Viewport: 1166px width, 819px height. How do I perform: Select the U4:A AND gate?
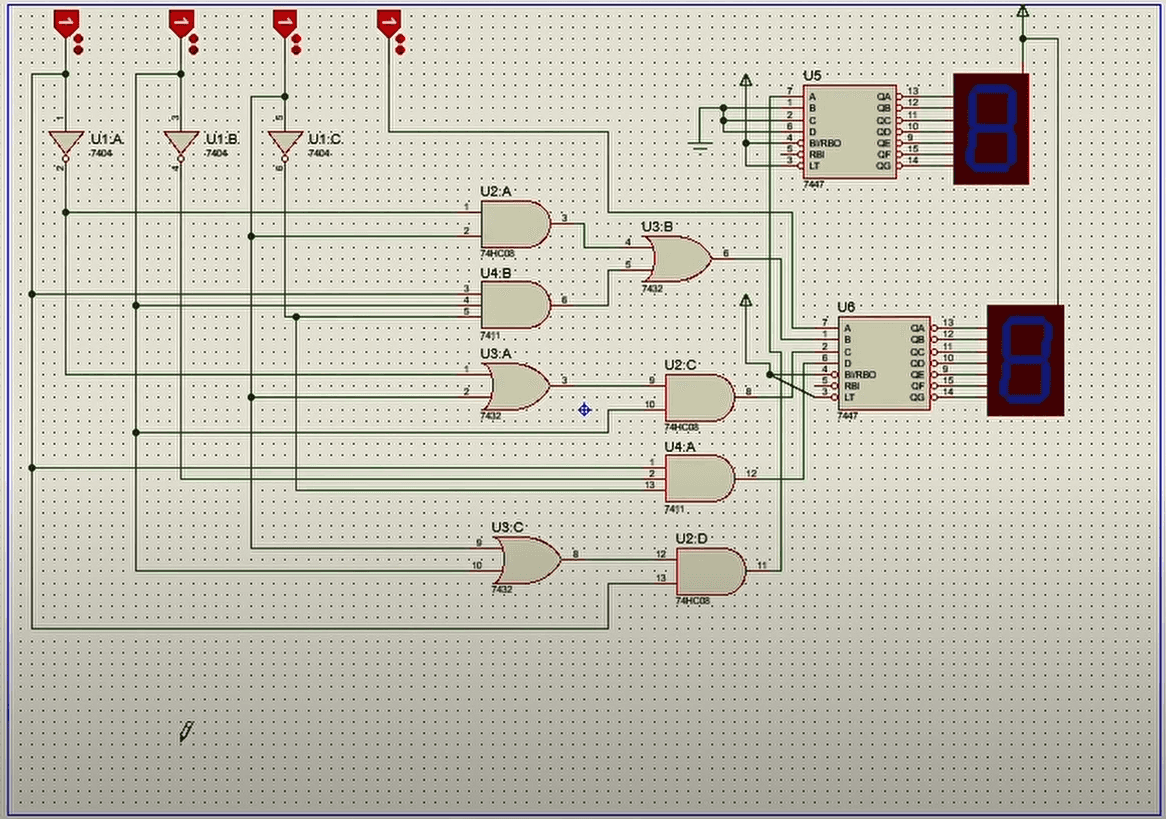coord(700,478)
